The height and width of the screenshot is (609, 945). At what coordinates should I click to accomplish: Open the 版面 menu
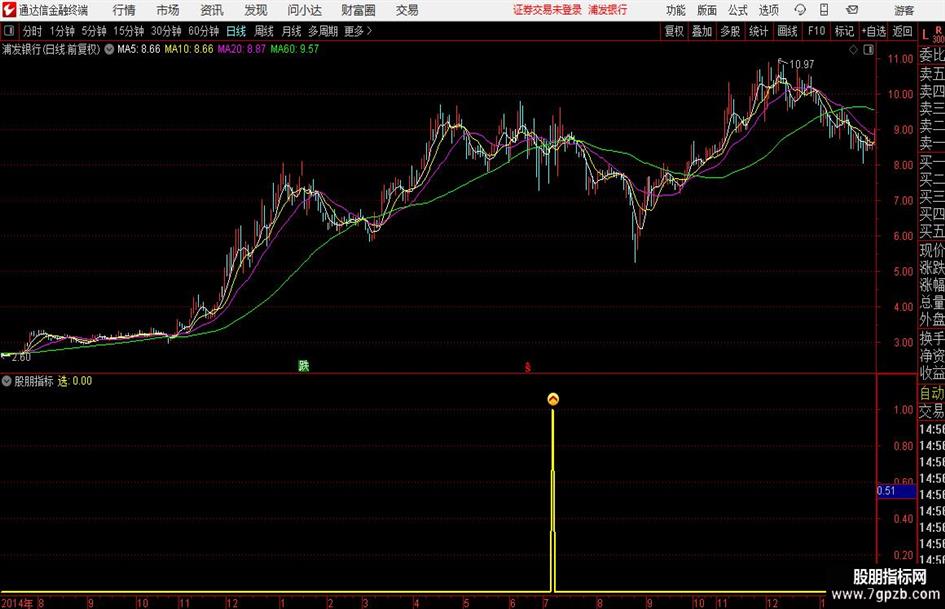tap(706, 10)
